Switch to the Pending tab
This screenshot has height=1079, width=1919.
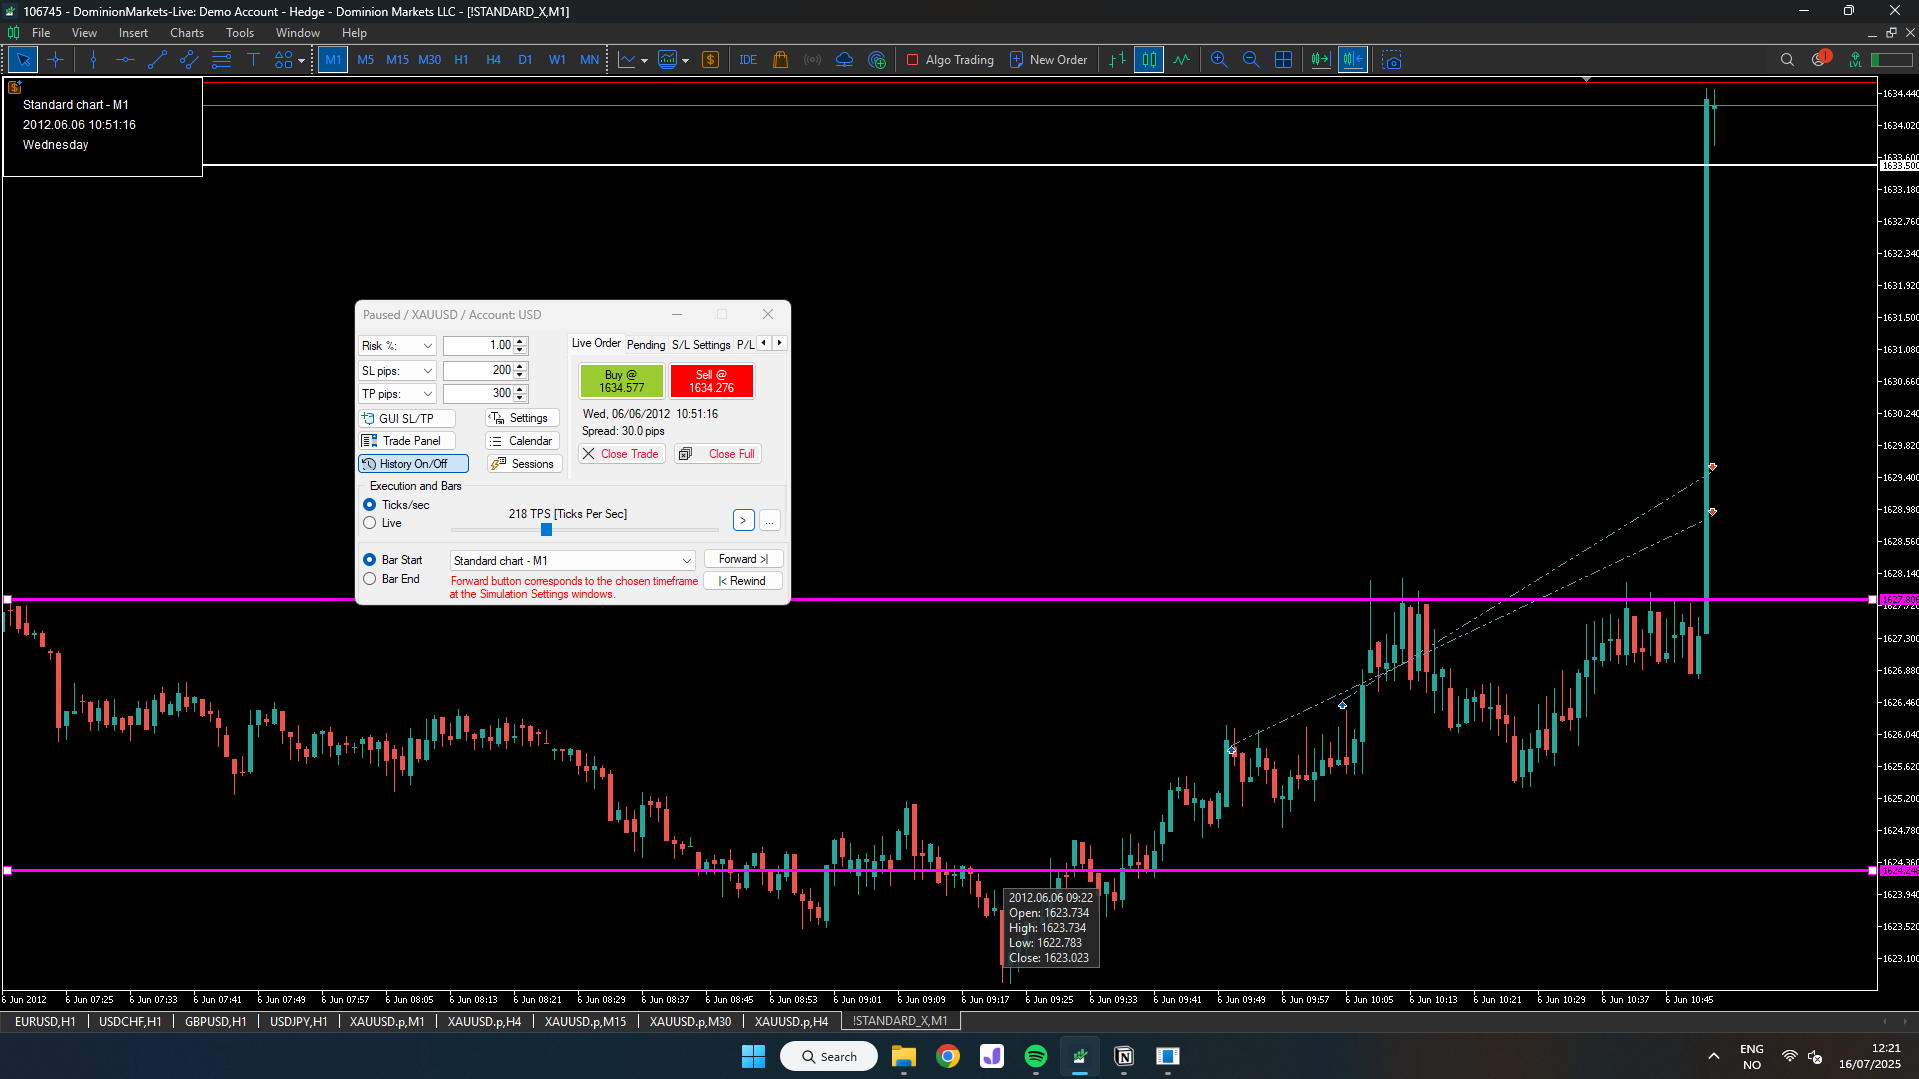(646, 345)
